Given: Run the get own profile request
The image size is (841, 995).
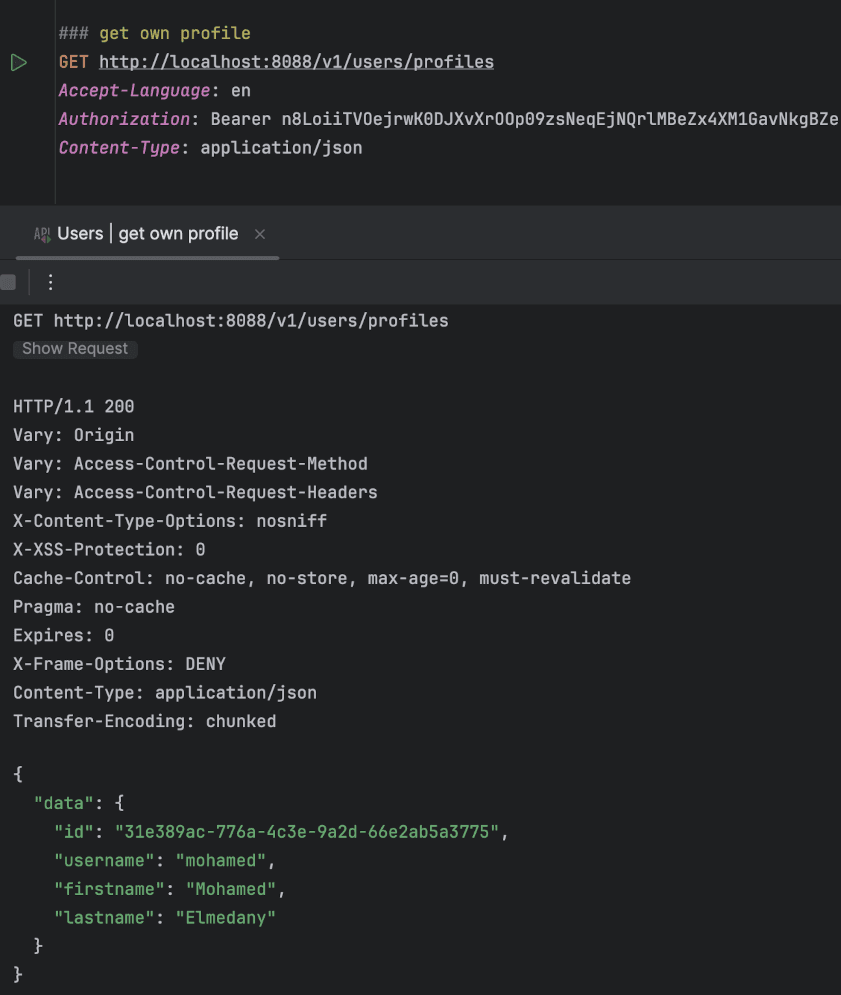Looking at the screenshot, I should click(x=19, y=62).
